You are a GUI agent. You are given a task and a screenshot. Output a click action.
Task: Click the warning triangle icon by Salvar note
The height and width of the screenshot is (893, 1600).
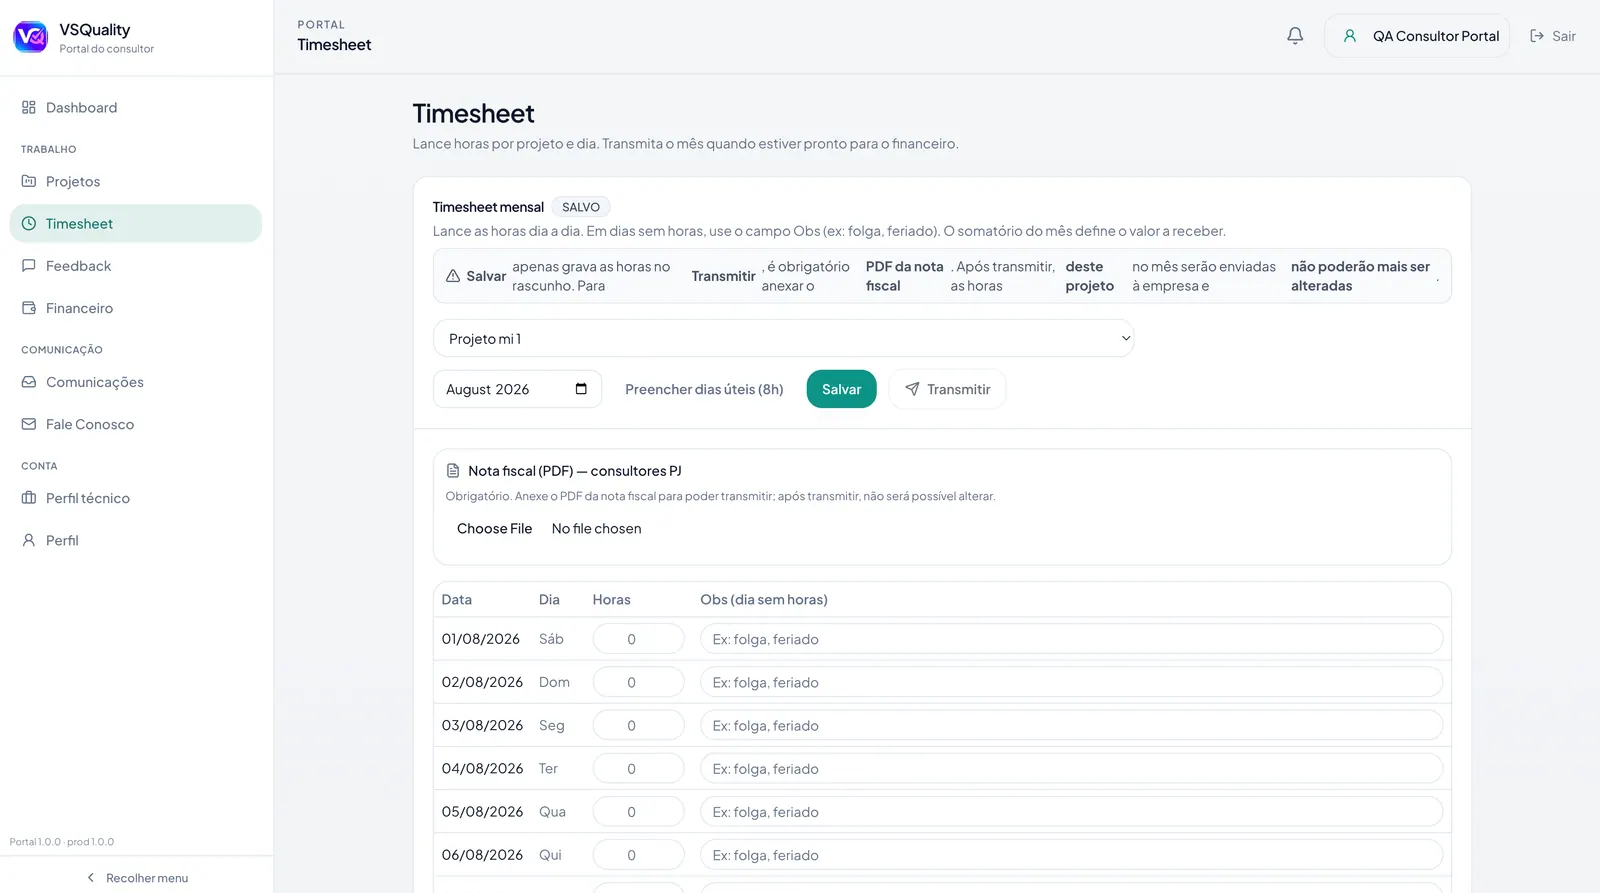(453, 276)
